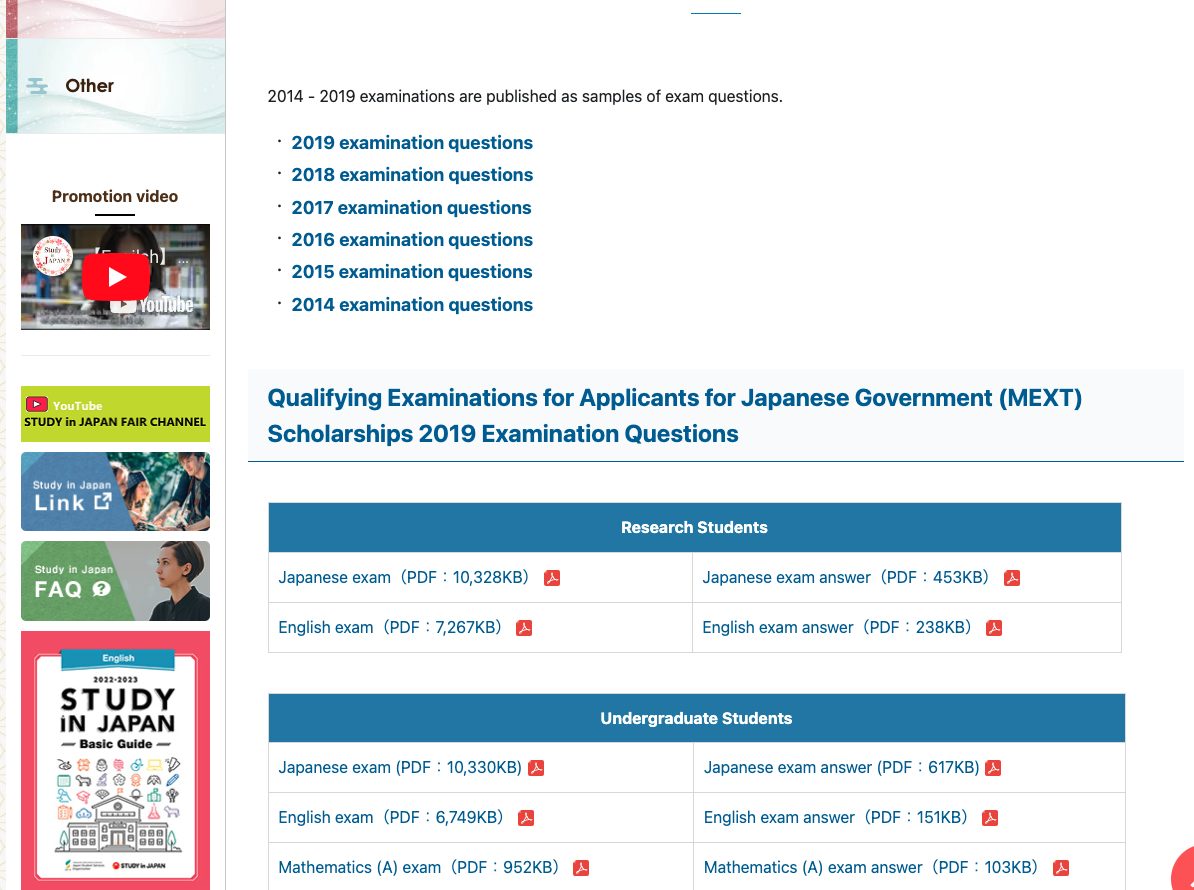Open Study in Japan FAQ banner
Viewport: 1194px width, 890px height.
116,581
